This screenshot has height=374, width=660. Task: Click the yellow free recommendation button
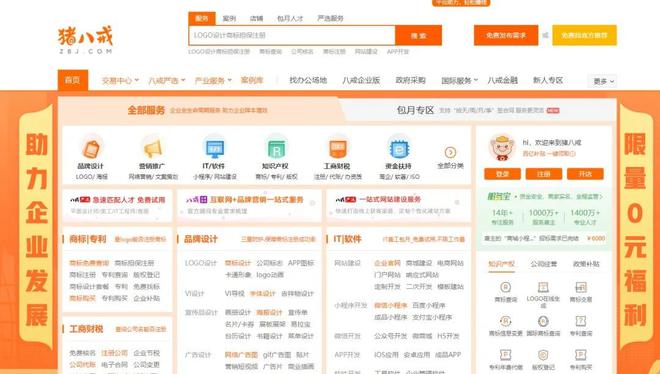[585, 35]
